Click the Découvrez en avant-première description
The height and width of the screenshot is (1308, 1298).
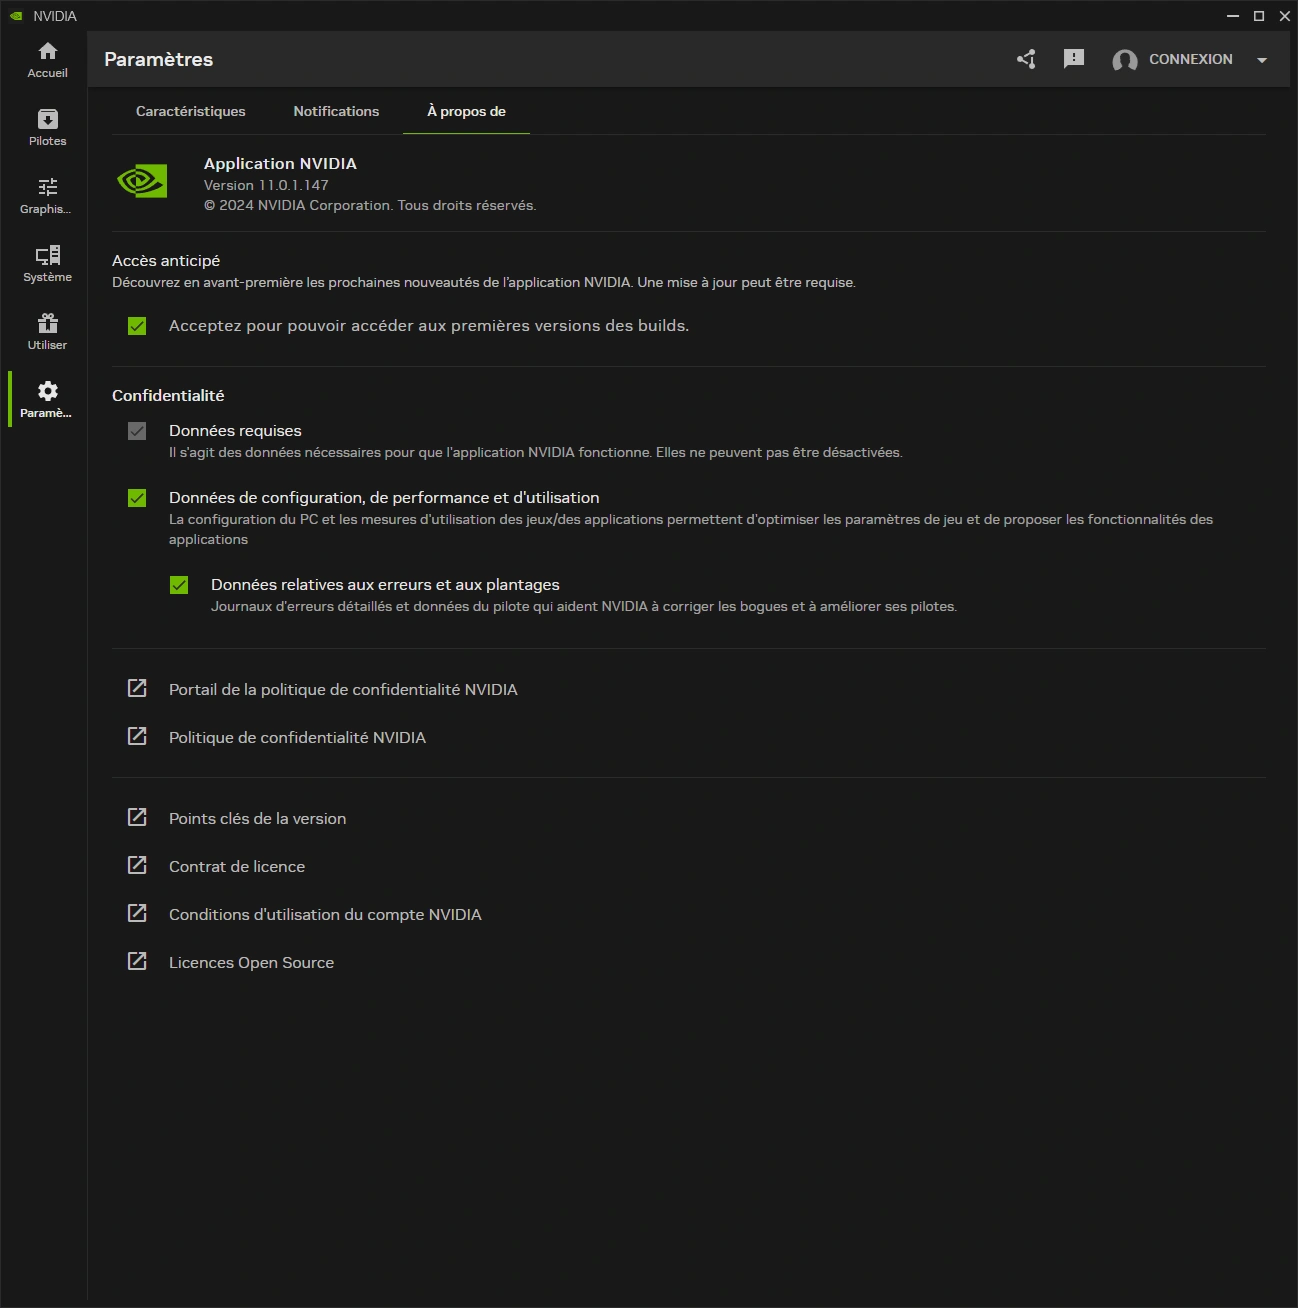click(484, 282)
